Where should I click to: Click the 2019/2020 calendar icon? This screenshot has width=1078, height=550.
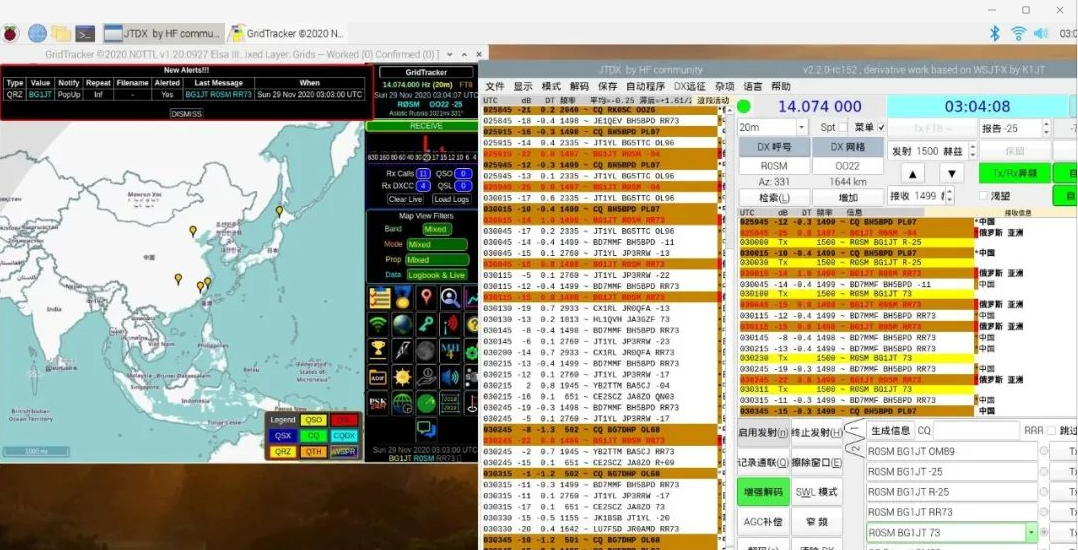[x=450, y=403]
